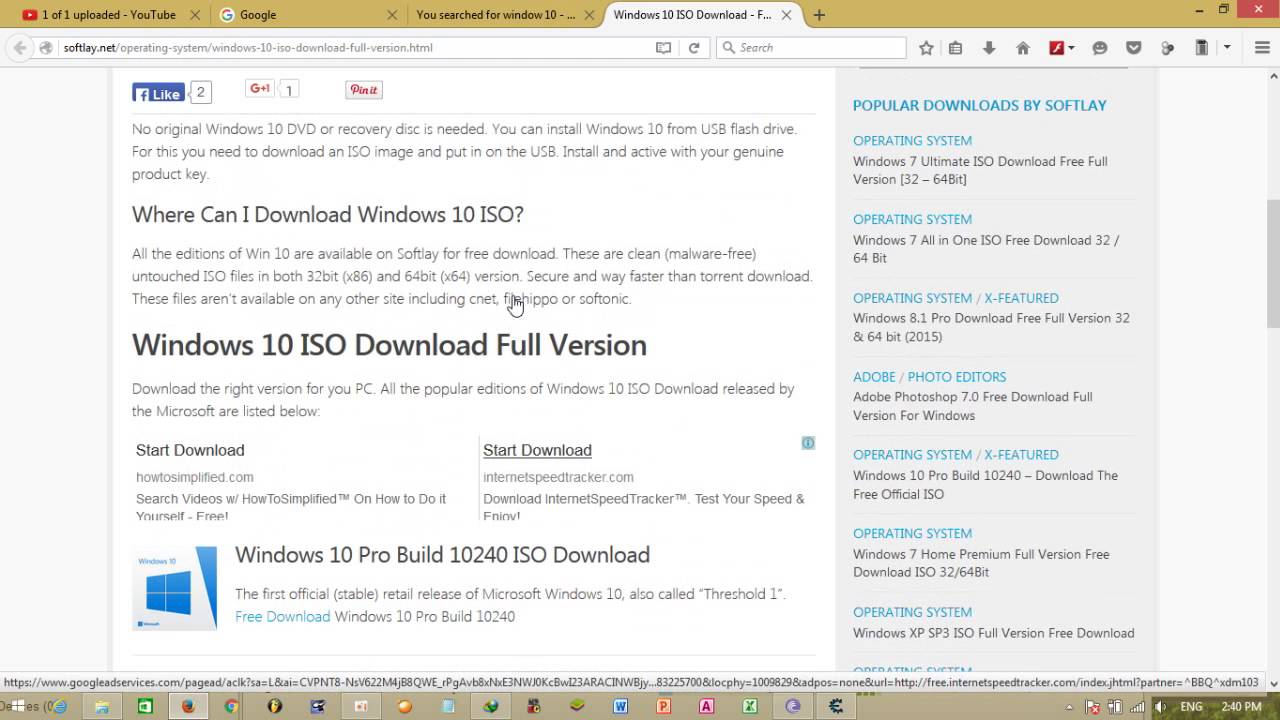
Task: Open 'Windows 7 Home Premium Full Version' link
Action: (x=981, y=563)
